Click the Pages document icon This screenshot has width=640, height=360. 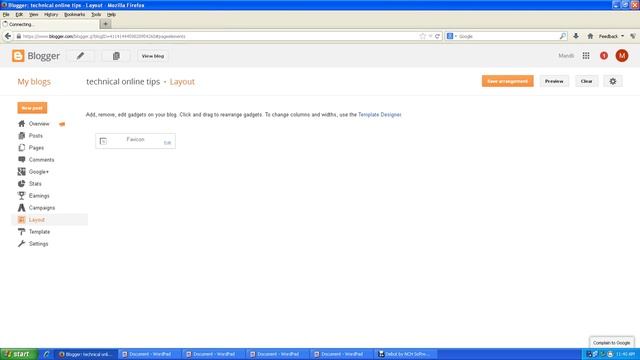[x=22, y=148]
